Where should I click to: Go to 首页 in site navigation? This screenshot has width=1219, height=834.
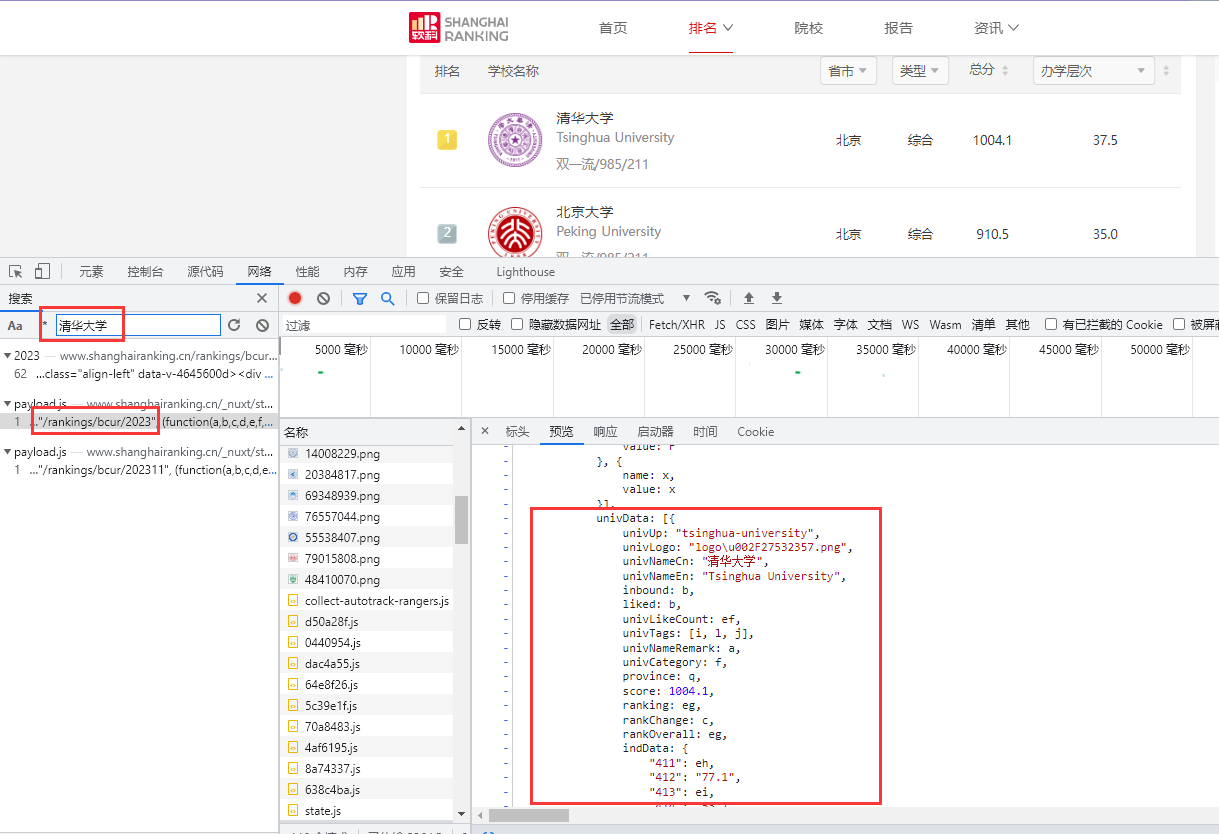pos(613,28)
